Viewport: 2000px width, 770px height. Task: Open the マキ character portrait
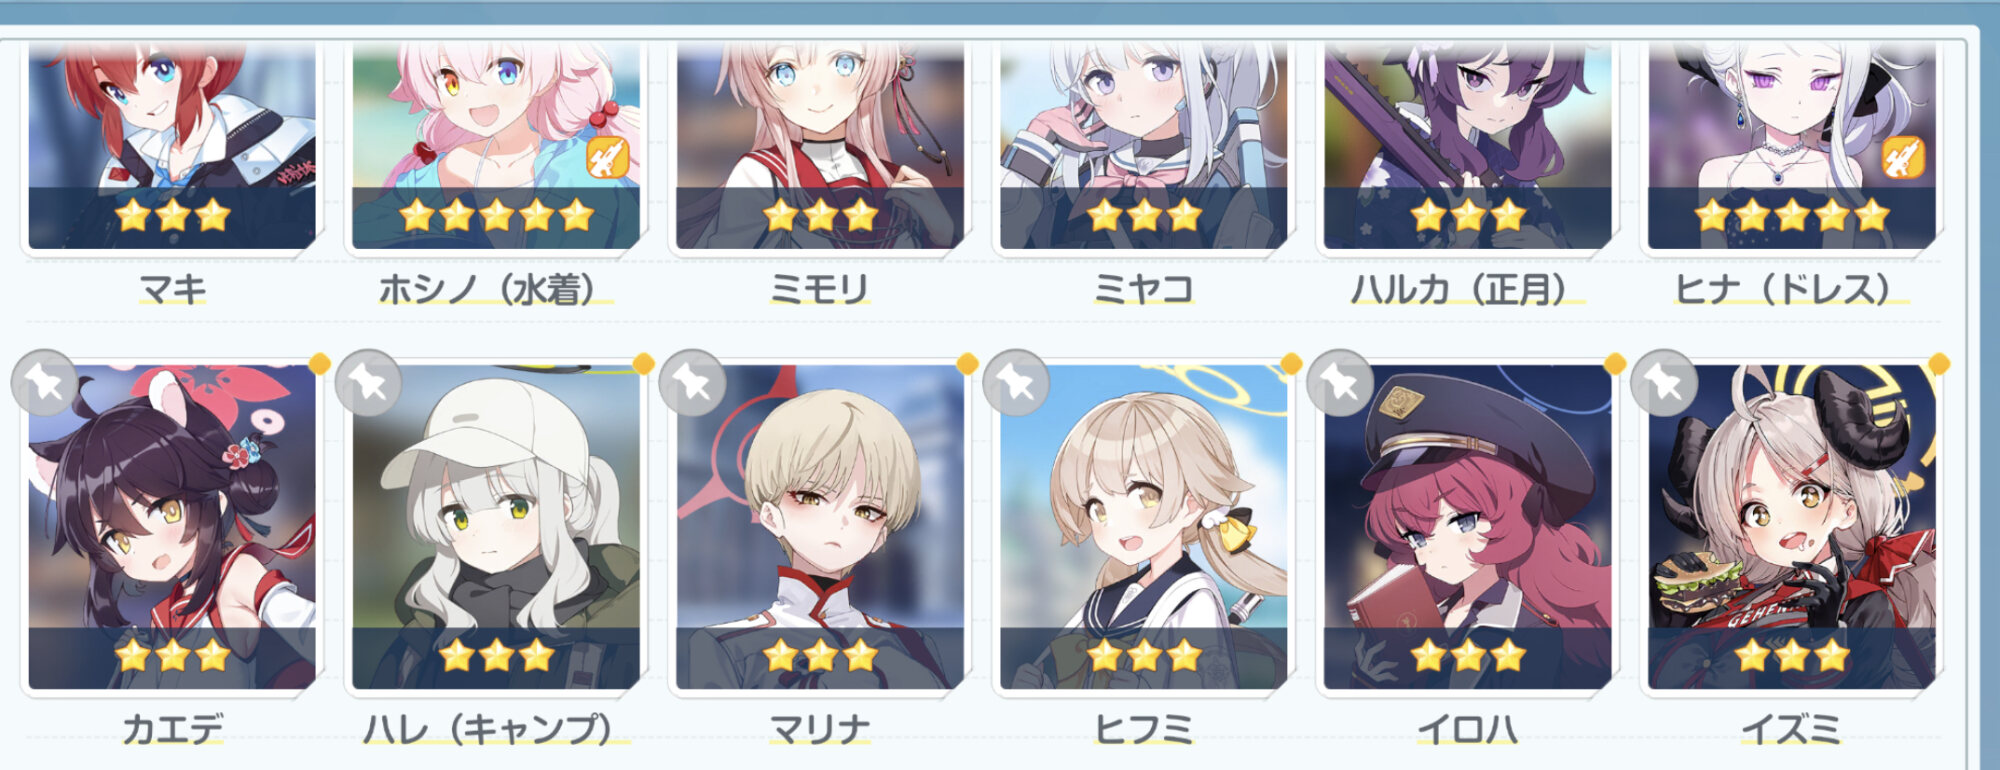coord(172,145)
